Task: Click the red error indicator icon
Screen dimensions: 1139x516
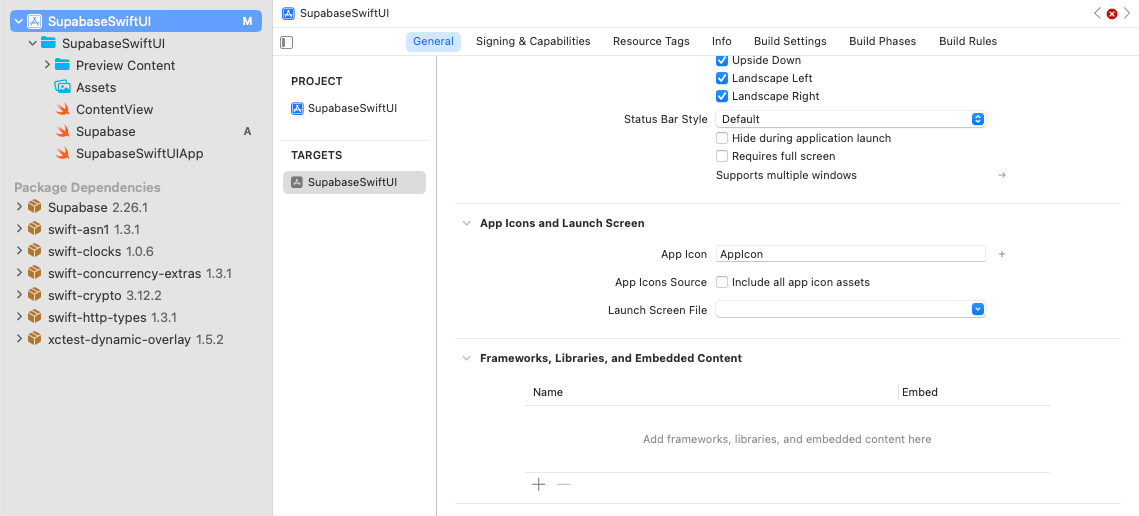Action: click(1112, 14)
